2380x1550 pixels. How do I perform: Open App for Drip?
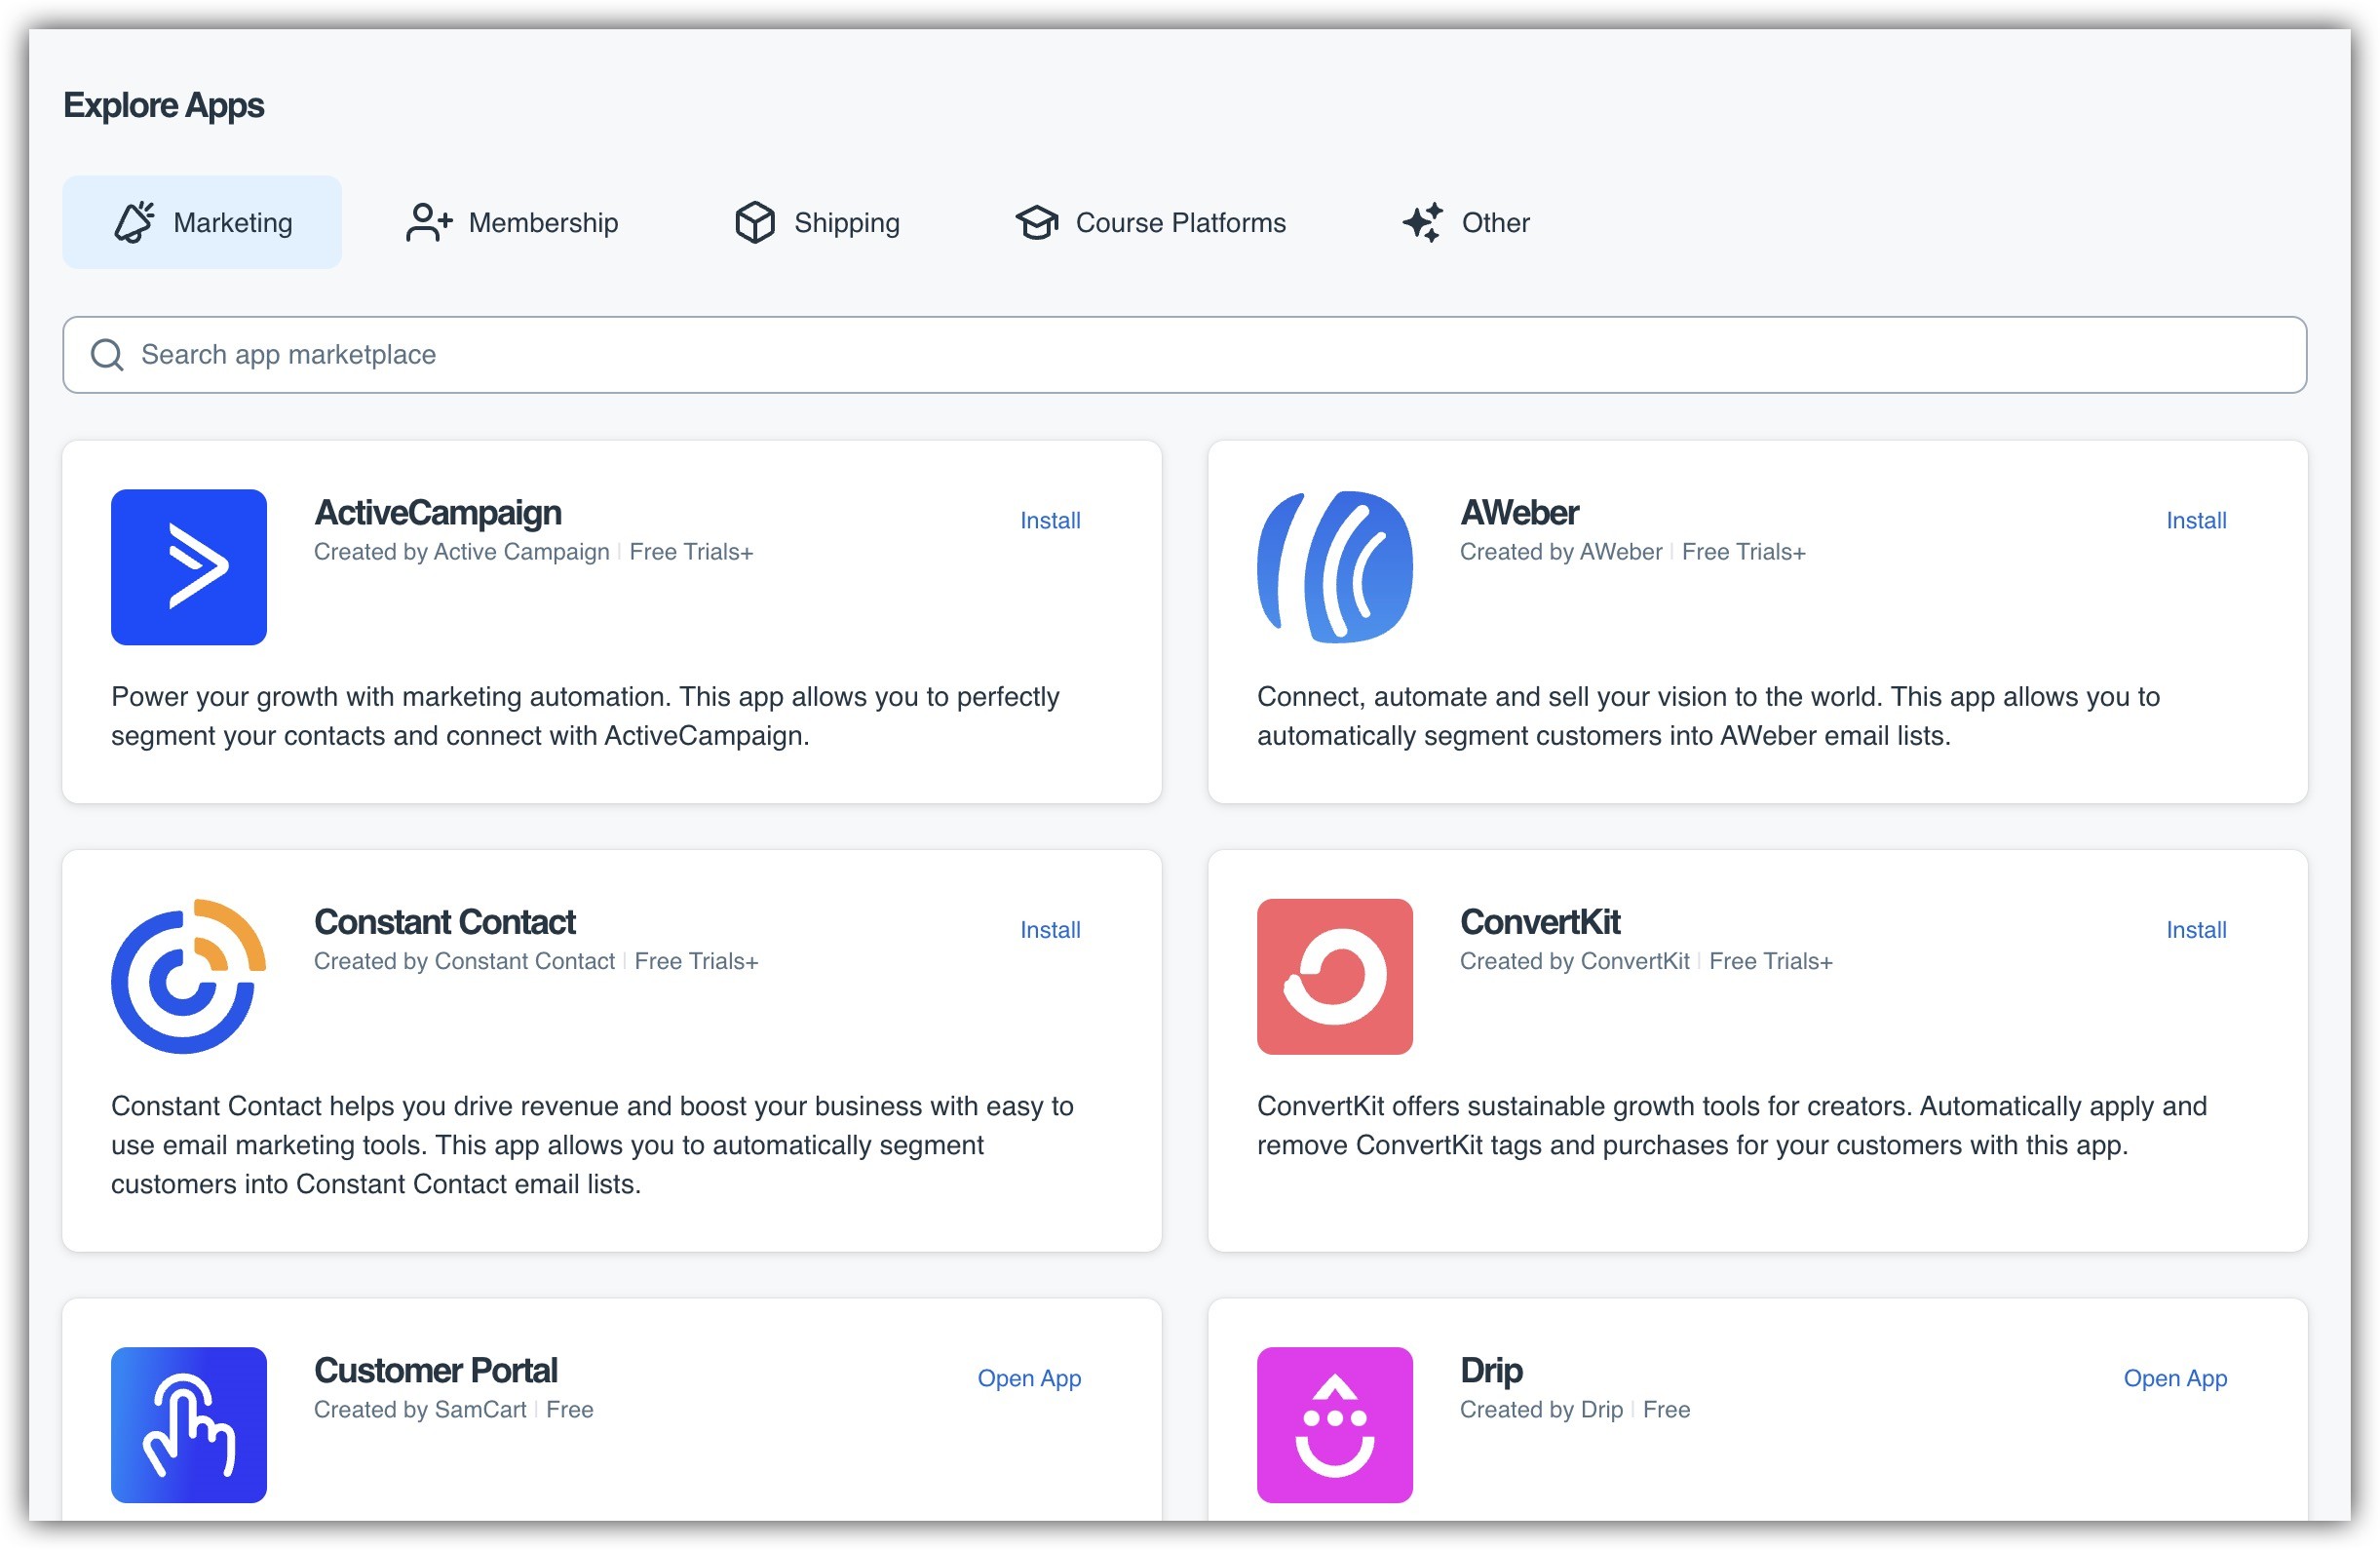click(x=2174, y=1377)
